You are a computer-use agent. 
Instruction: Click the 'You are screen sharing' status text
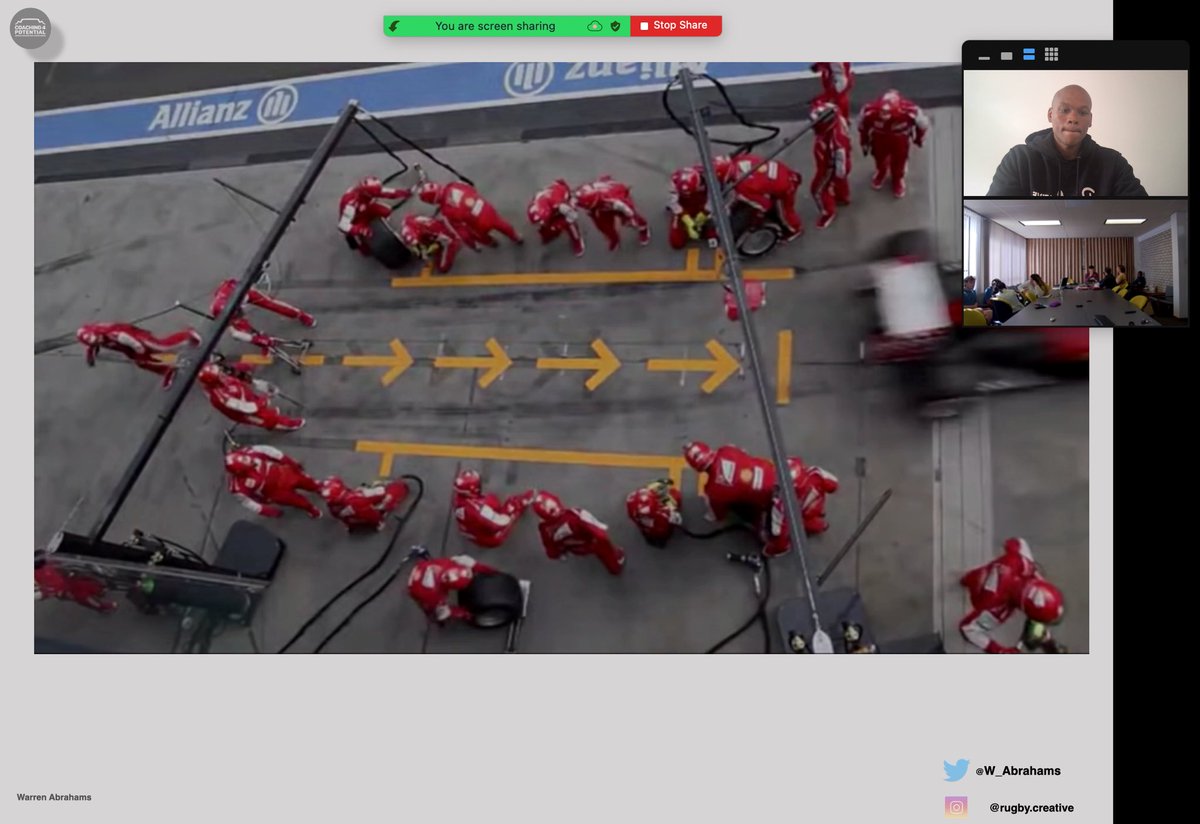[495, 26]
